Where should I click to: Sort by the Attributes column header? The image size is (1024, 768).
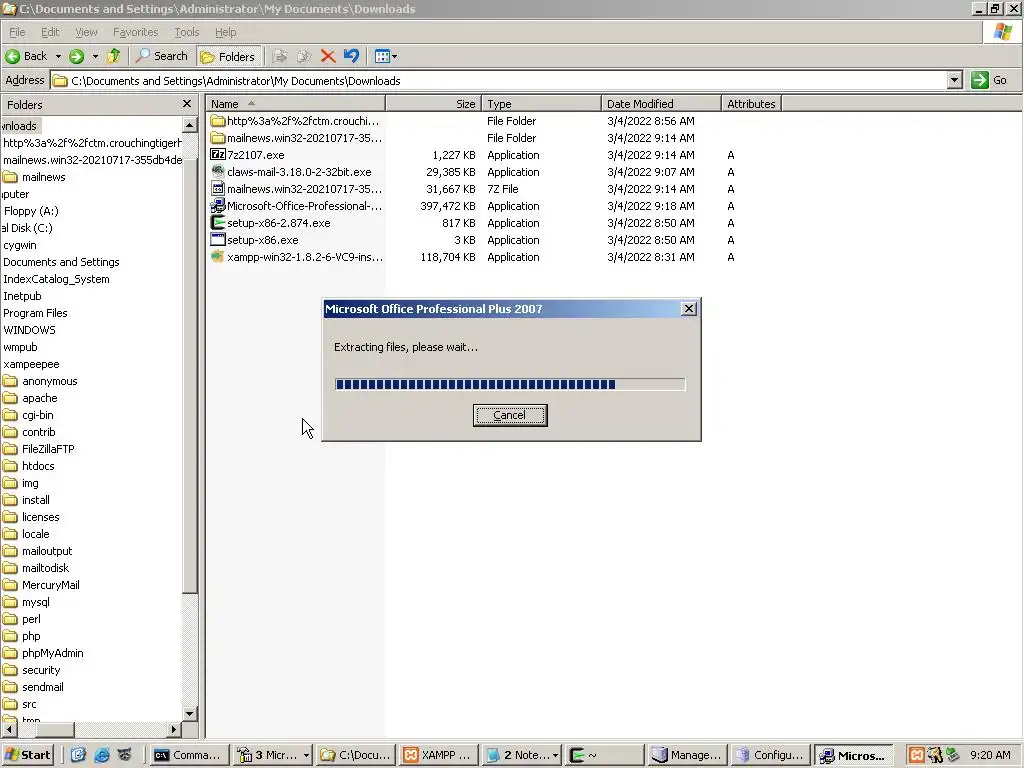[x=751, y=104]
